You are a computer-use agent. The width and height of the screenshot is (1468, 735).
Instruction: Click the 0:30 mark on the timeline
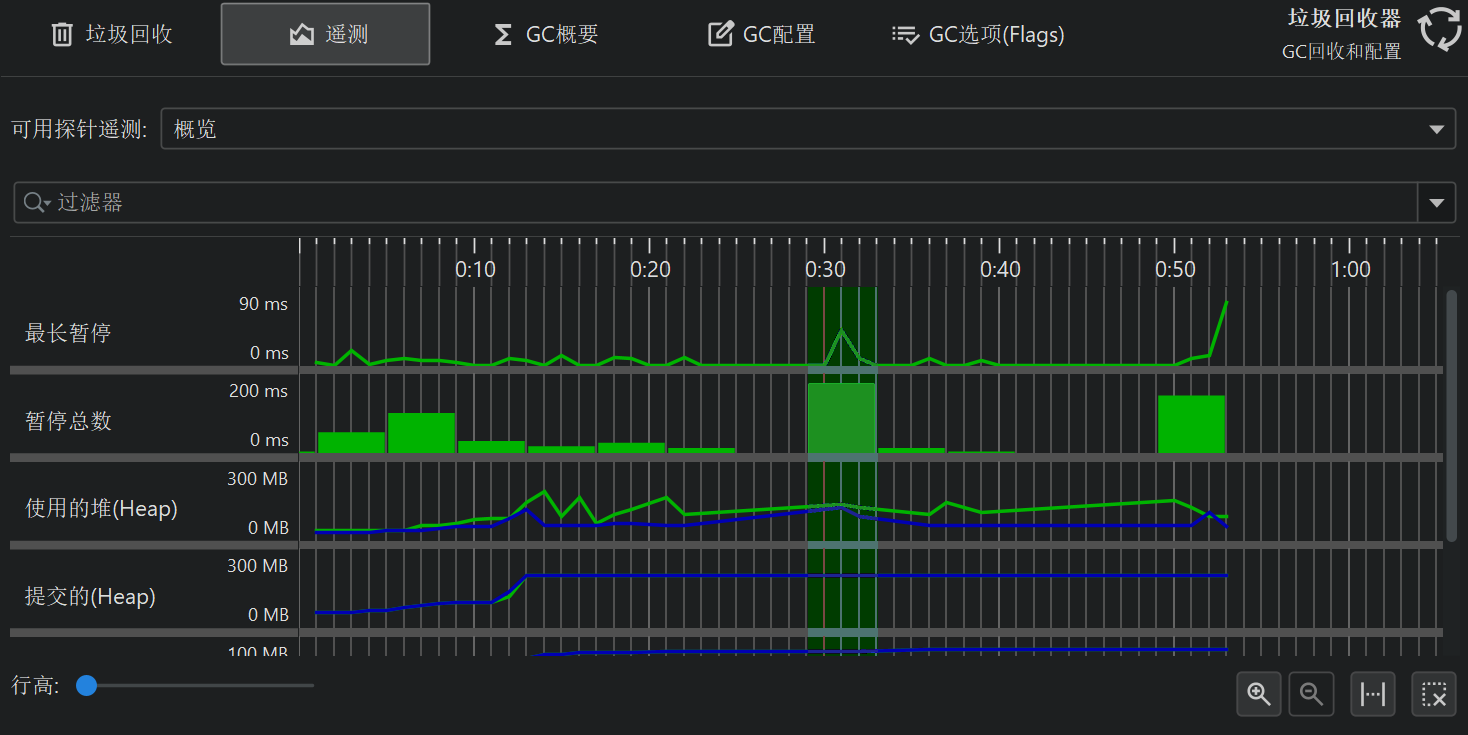pyautogui.click(x=825, y=270)
